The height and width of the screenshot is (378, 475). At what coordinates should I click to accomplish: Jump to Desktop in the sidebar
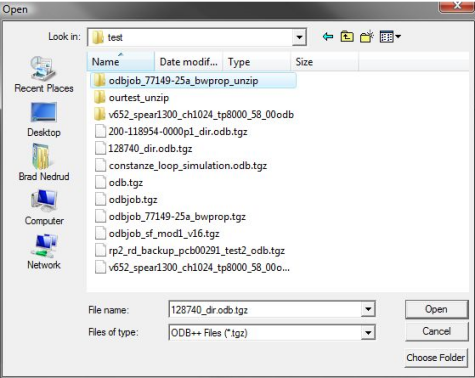click(x=44, y=120)
